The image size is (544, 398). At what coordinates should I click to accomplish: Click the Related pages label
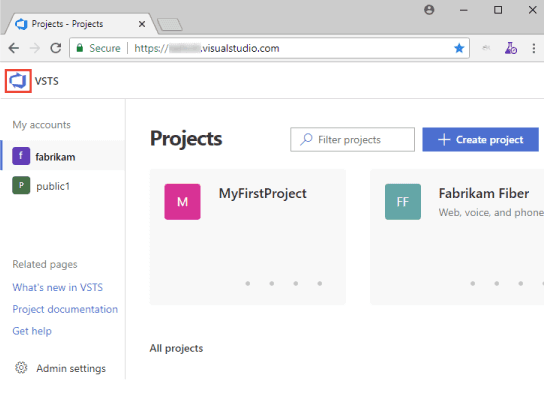(45, 264)
